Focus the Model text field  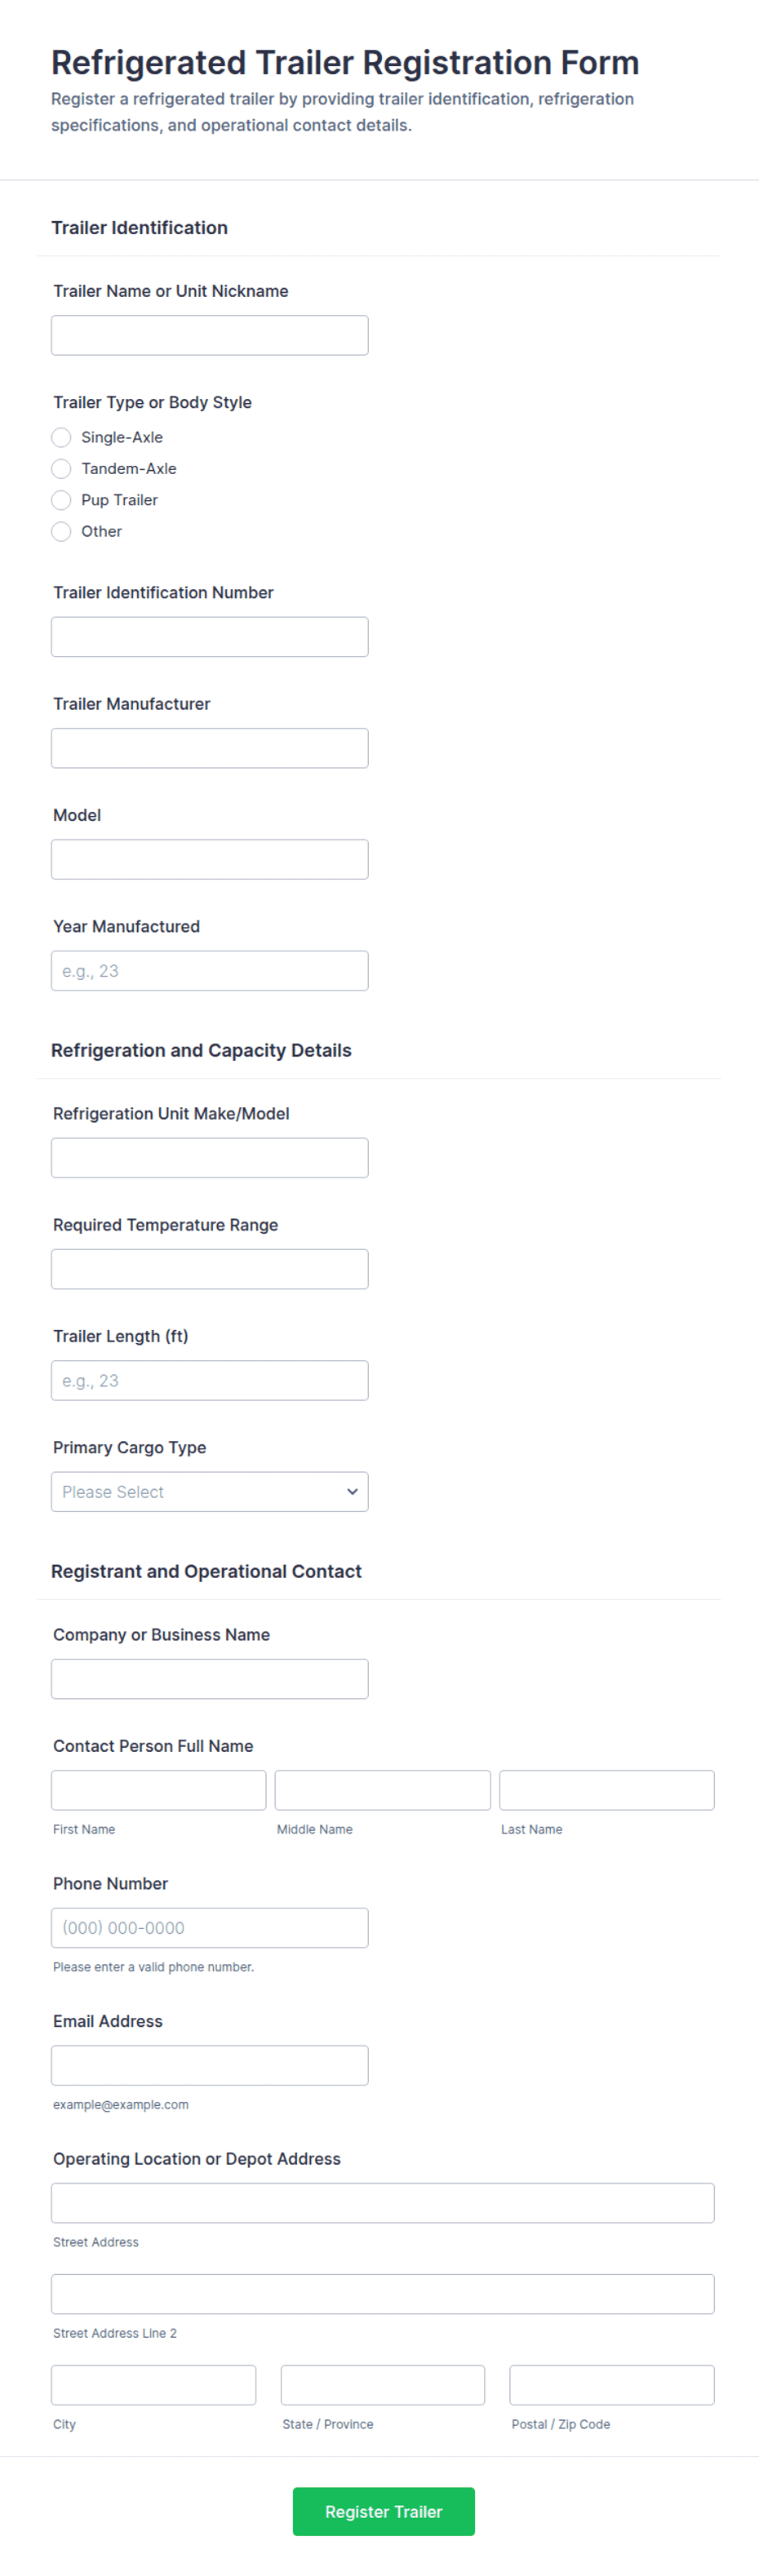[x=210, y=859]
